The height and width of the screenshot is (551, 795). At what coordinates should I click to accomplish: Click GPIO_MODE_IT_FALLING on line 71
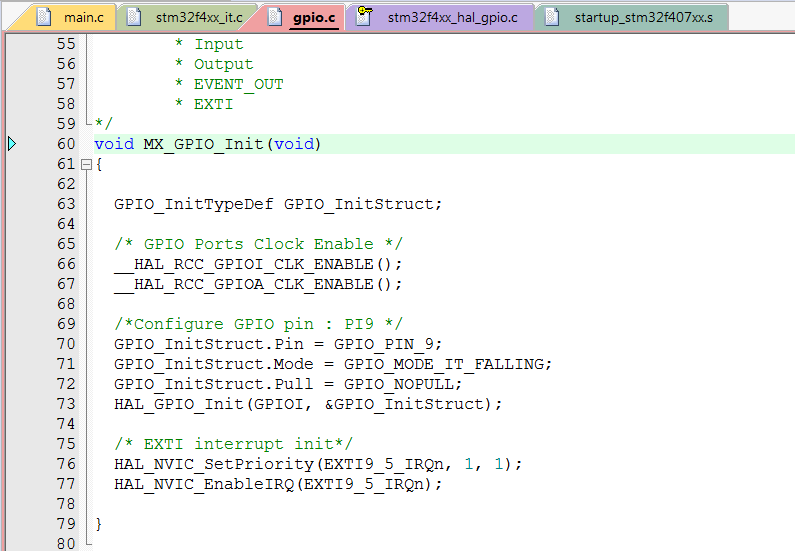pyautogui.click(x=444, y=364)
